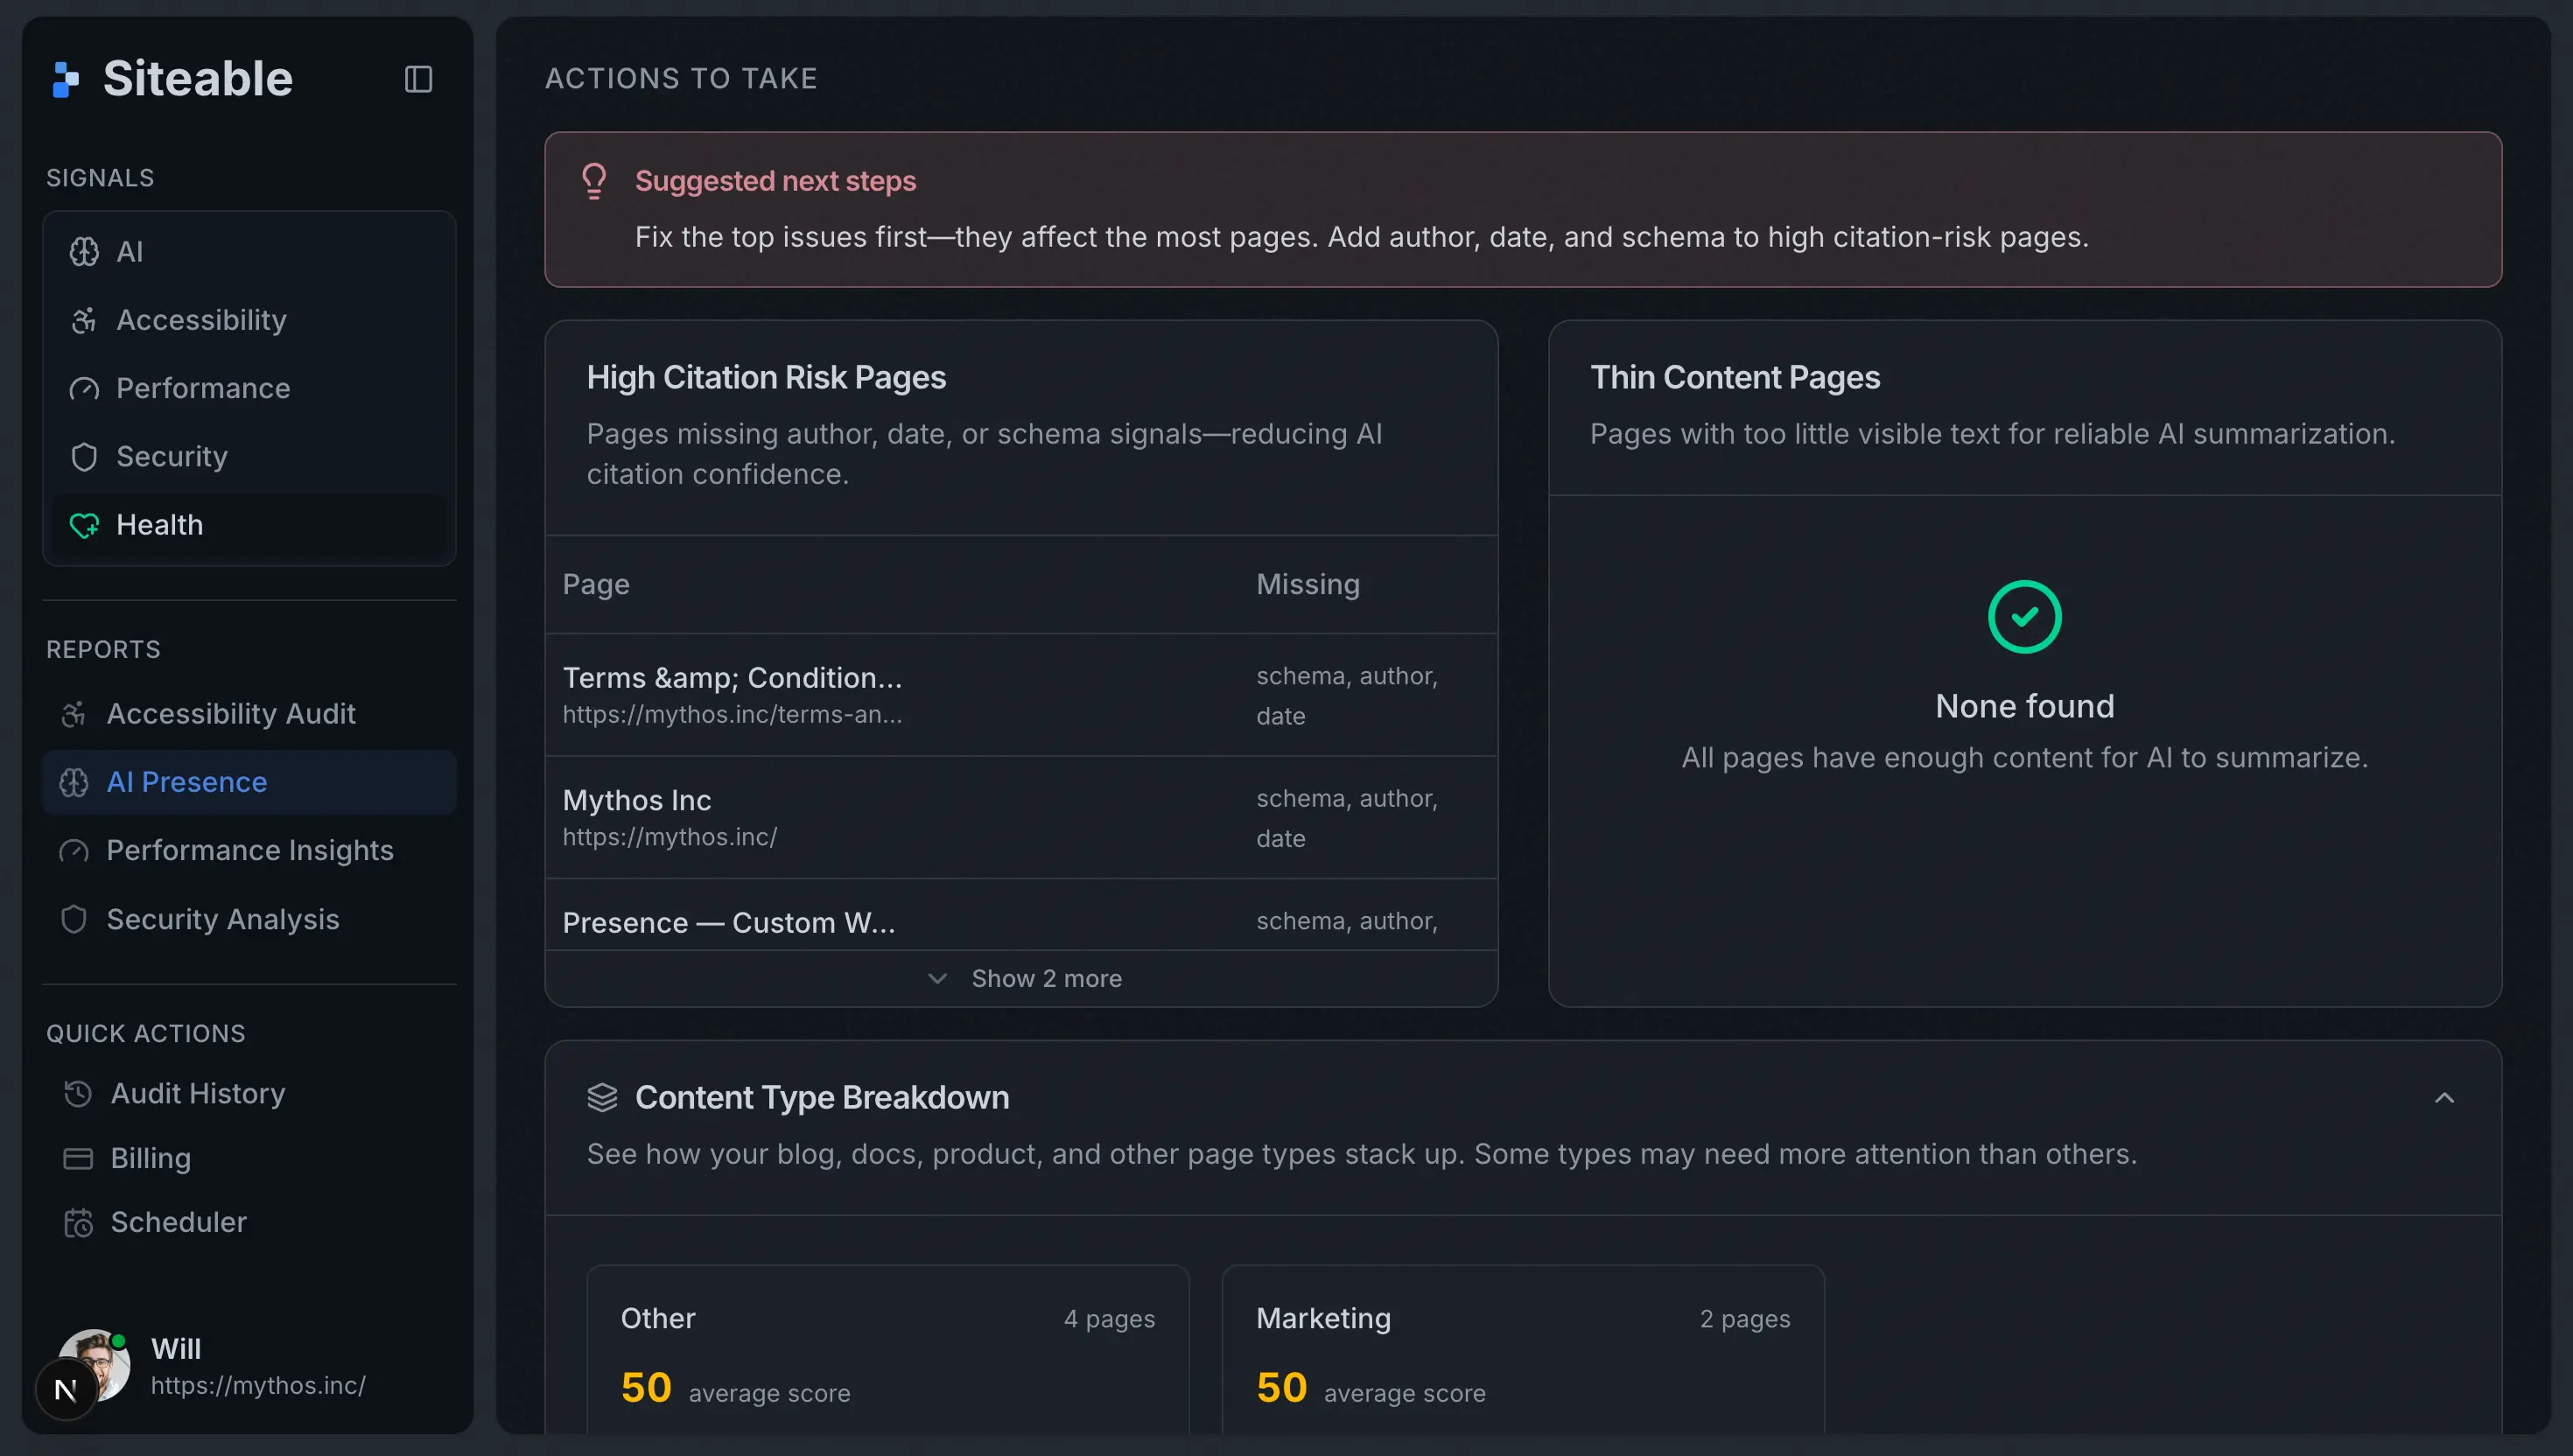Click the Performance gauge icon under Signals
Viewport: 2573px width, 1456px height.
(84, 389)
